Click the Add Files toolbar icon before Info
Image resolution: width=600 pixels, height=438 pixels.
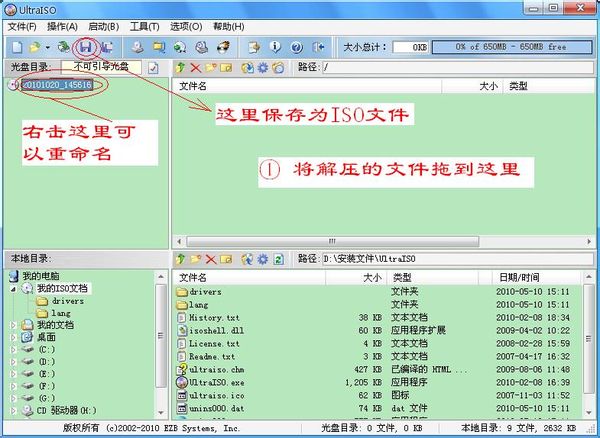[x=254, y=47]
